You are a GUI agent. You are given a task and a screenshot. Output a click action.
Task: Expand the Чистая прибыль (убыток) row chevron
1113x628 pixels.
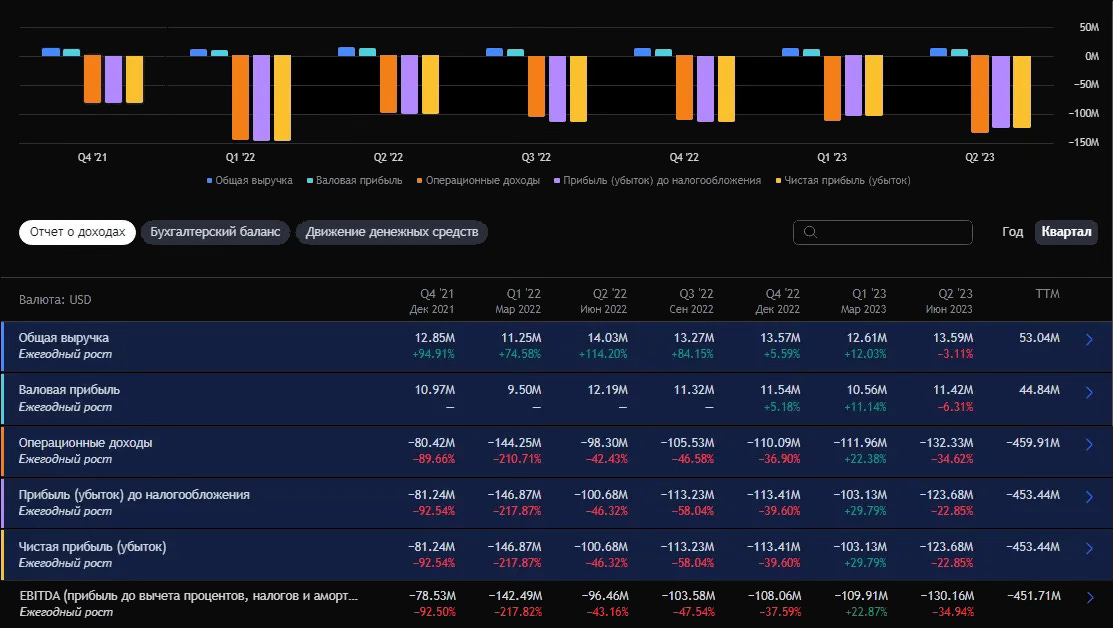click(x=1089, y=549)
